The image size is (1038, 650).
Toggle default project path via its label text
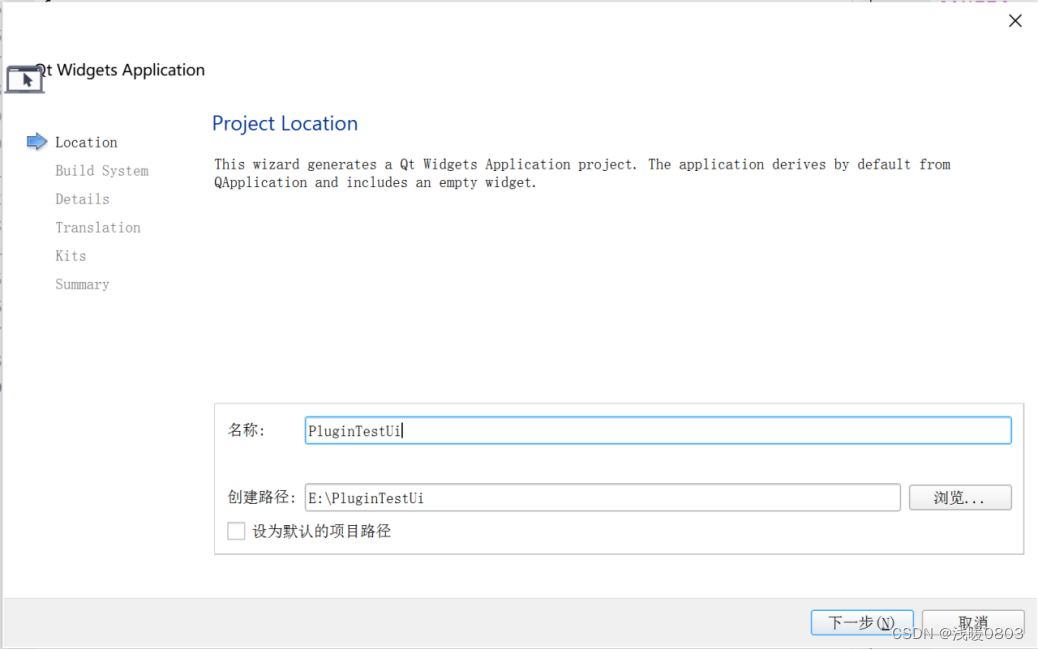320,531
